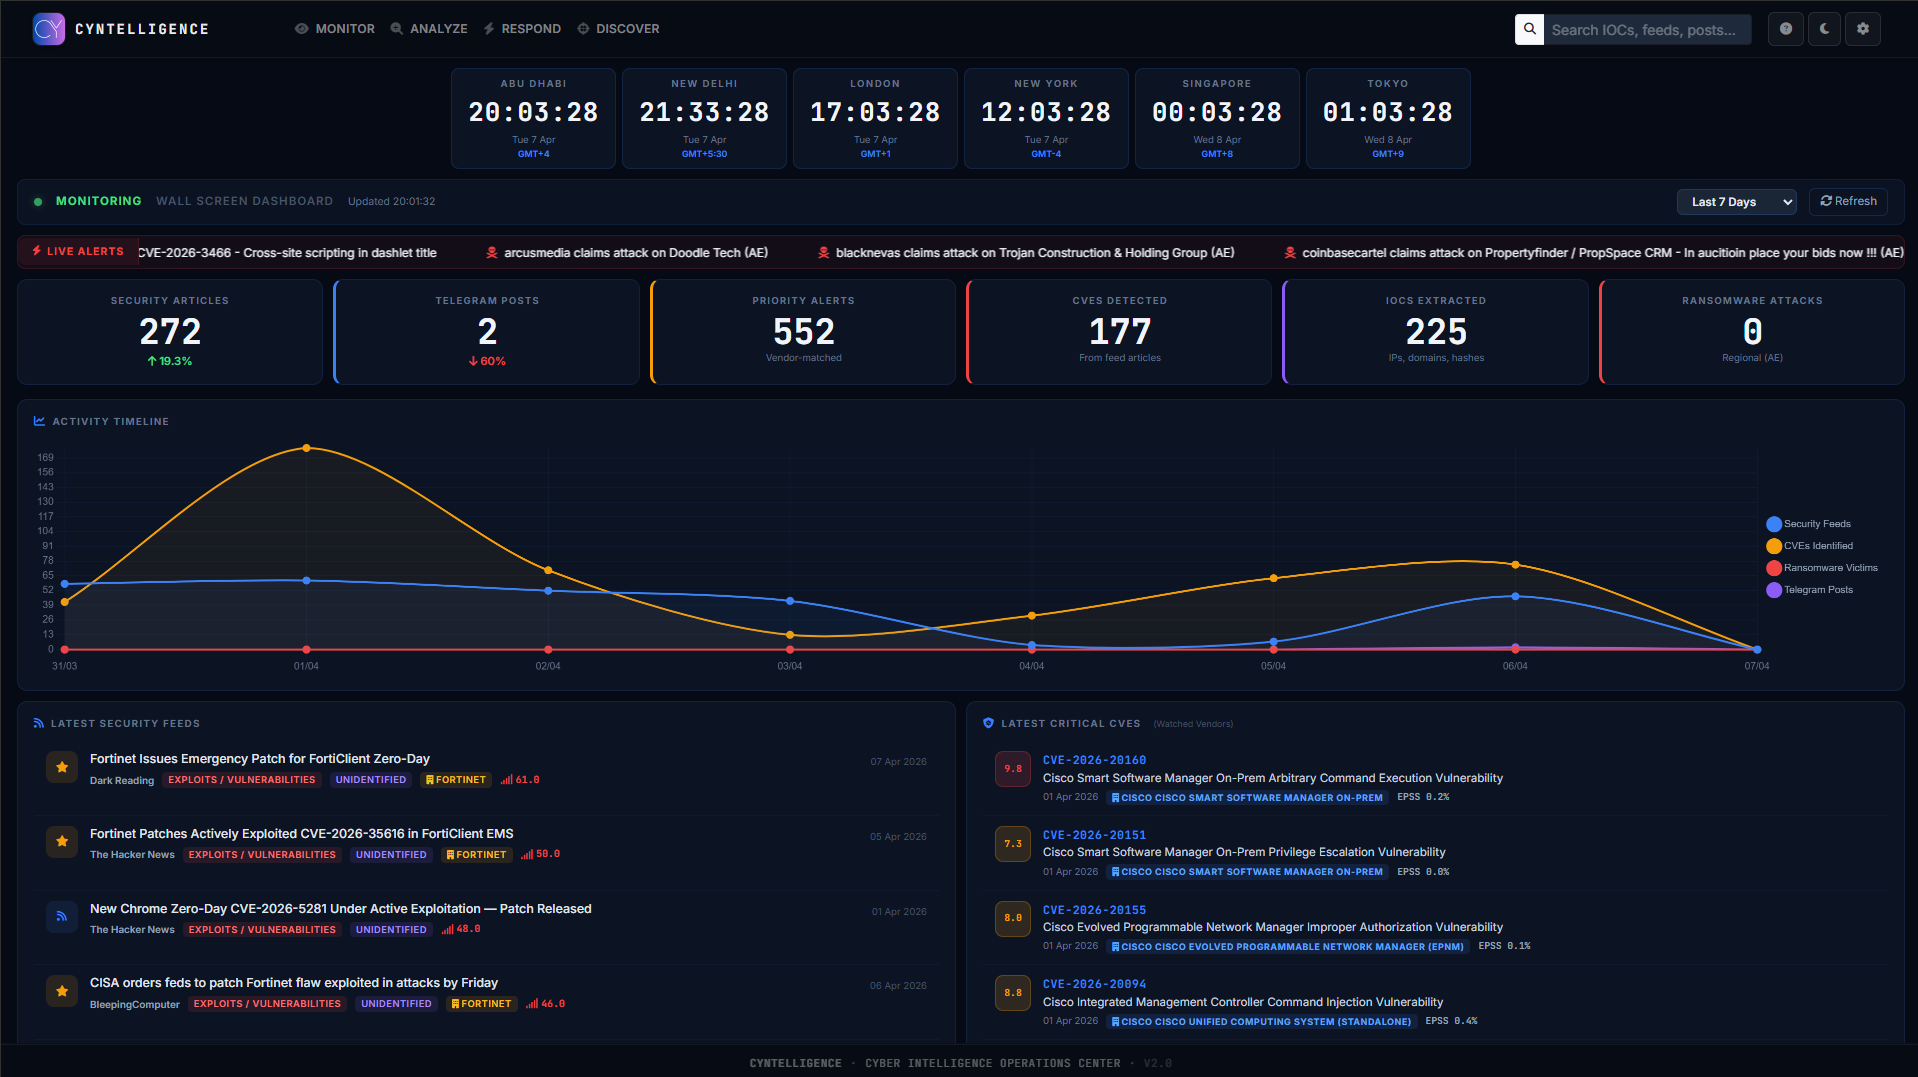
Task: Open the Respond menu
Action: 522,29
